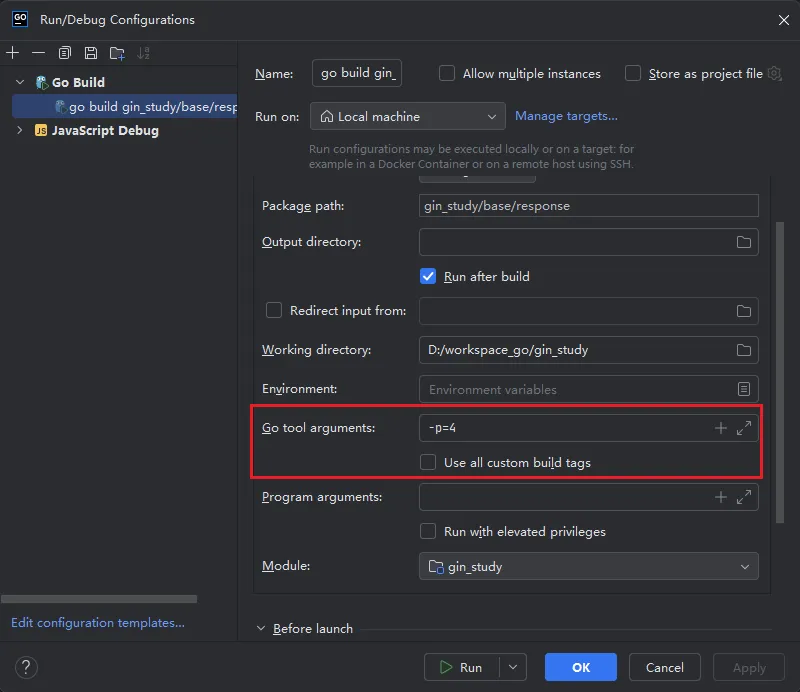Enable Allow multiple instances checkbox
The width and height of the screenshot is (800, 692).
447,73
